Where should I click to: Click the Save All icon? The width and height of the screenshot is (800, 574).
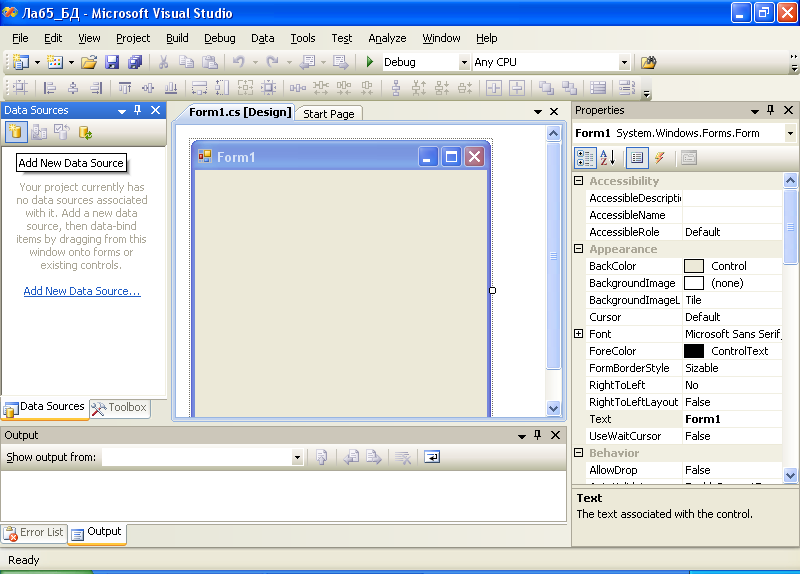coord(135,62)
